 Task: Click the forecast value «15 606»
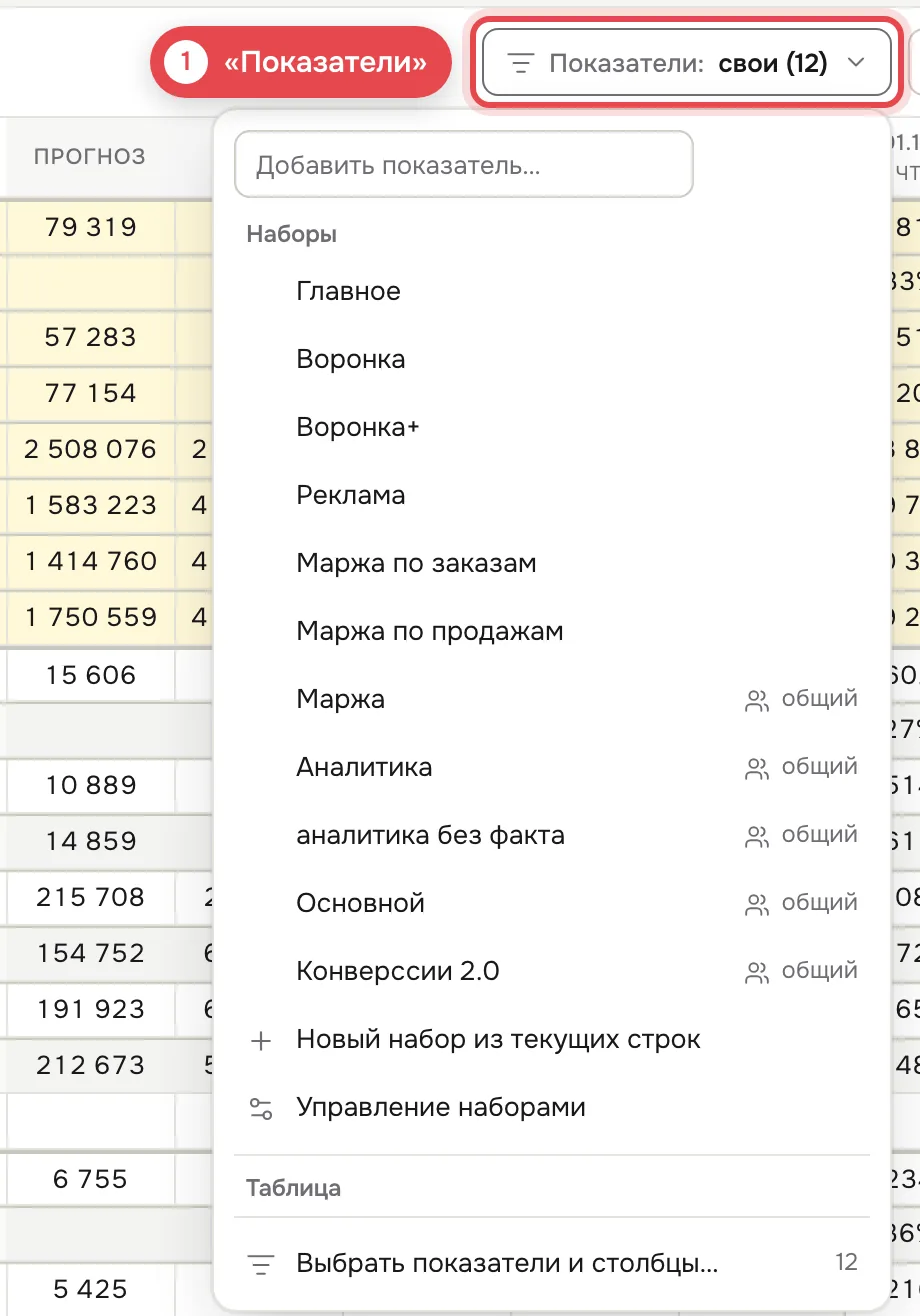coord(91,675)
